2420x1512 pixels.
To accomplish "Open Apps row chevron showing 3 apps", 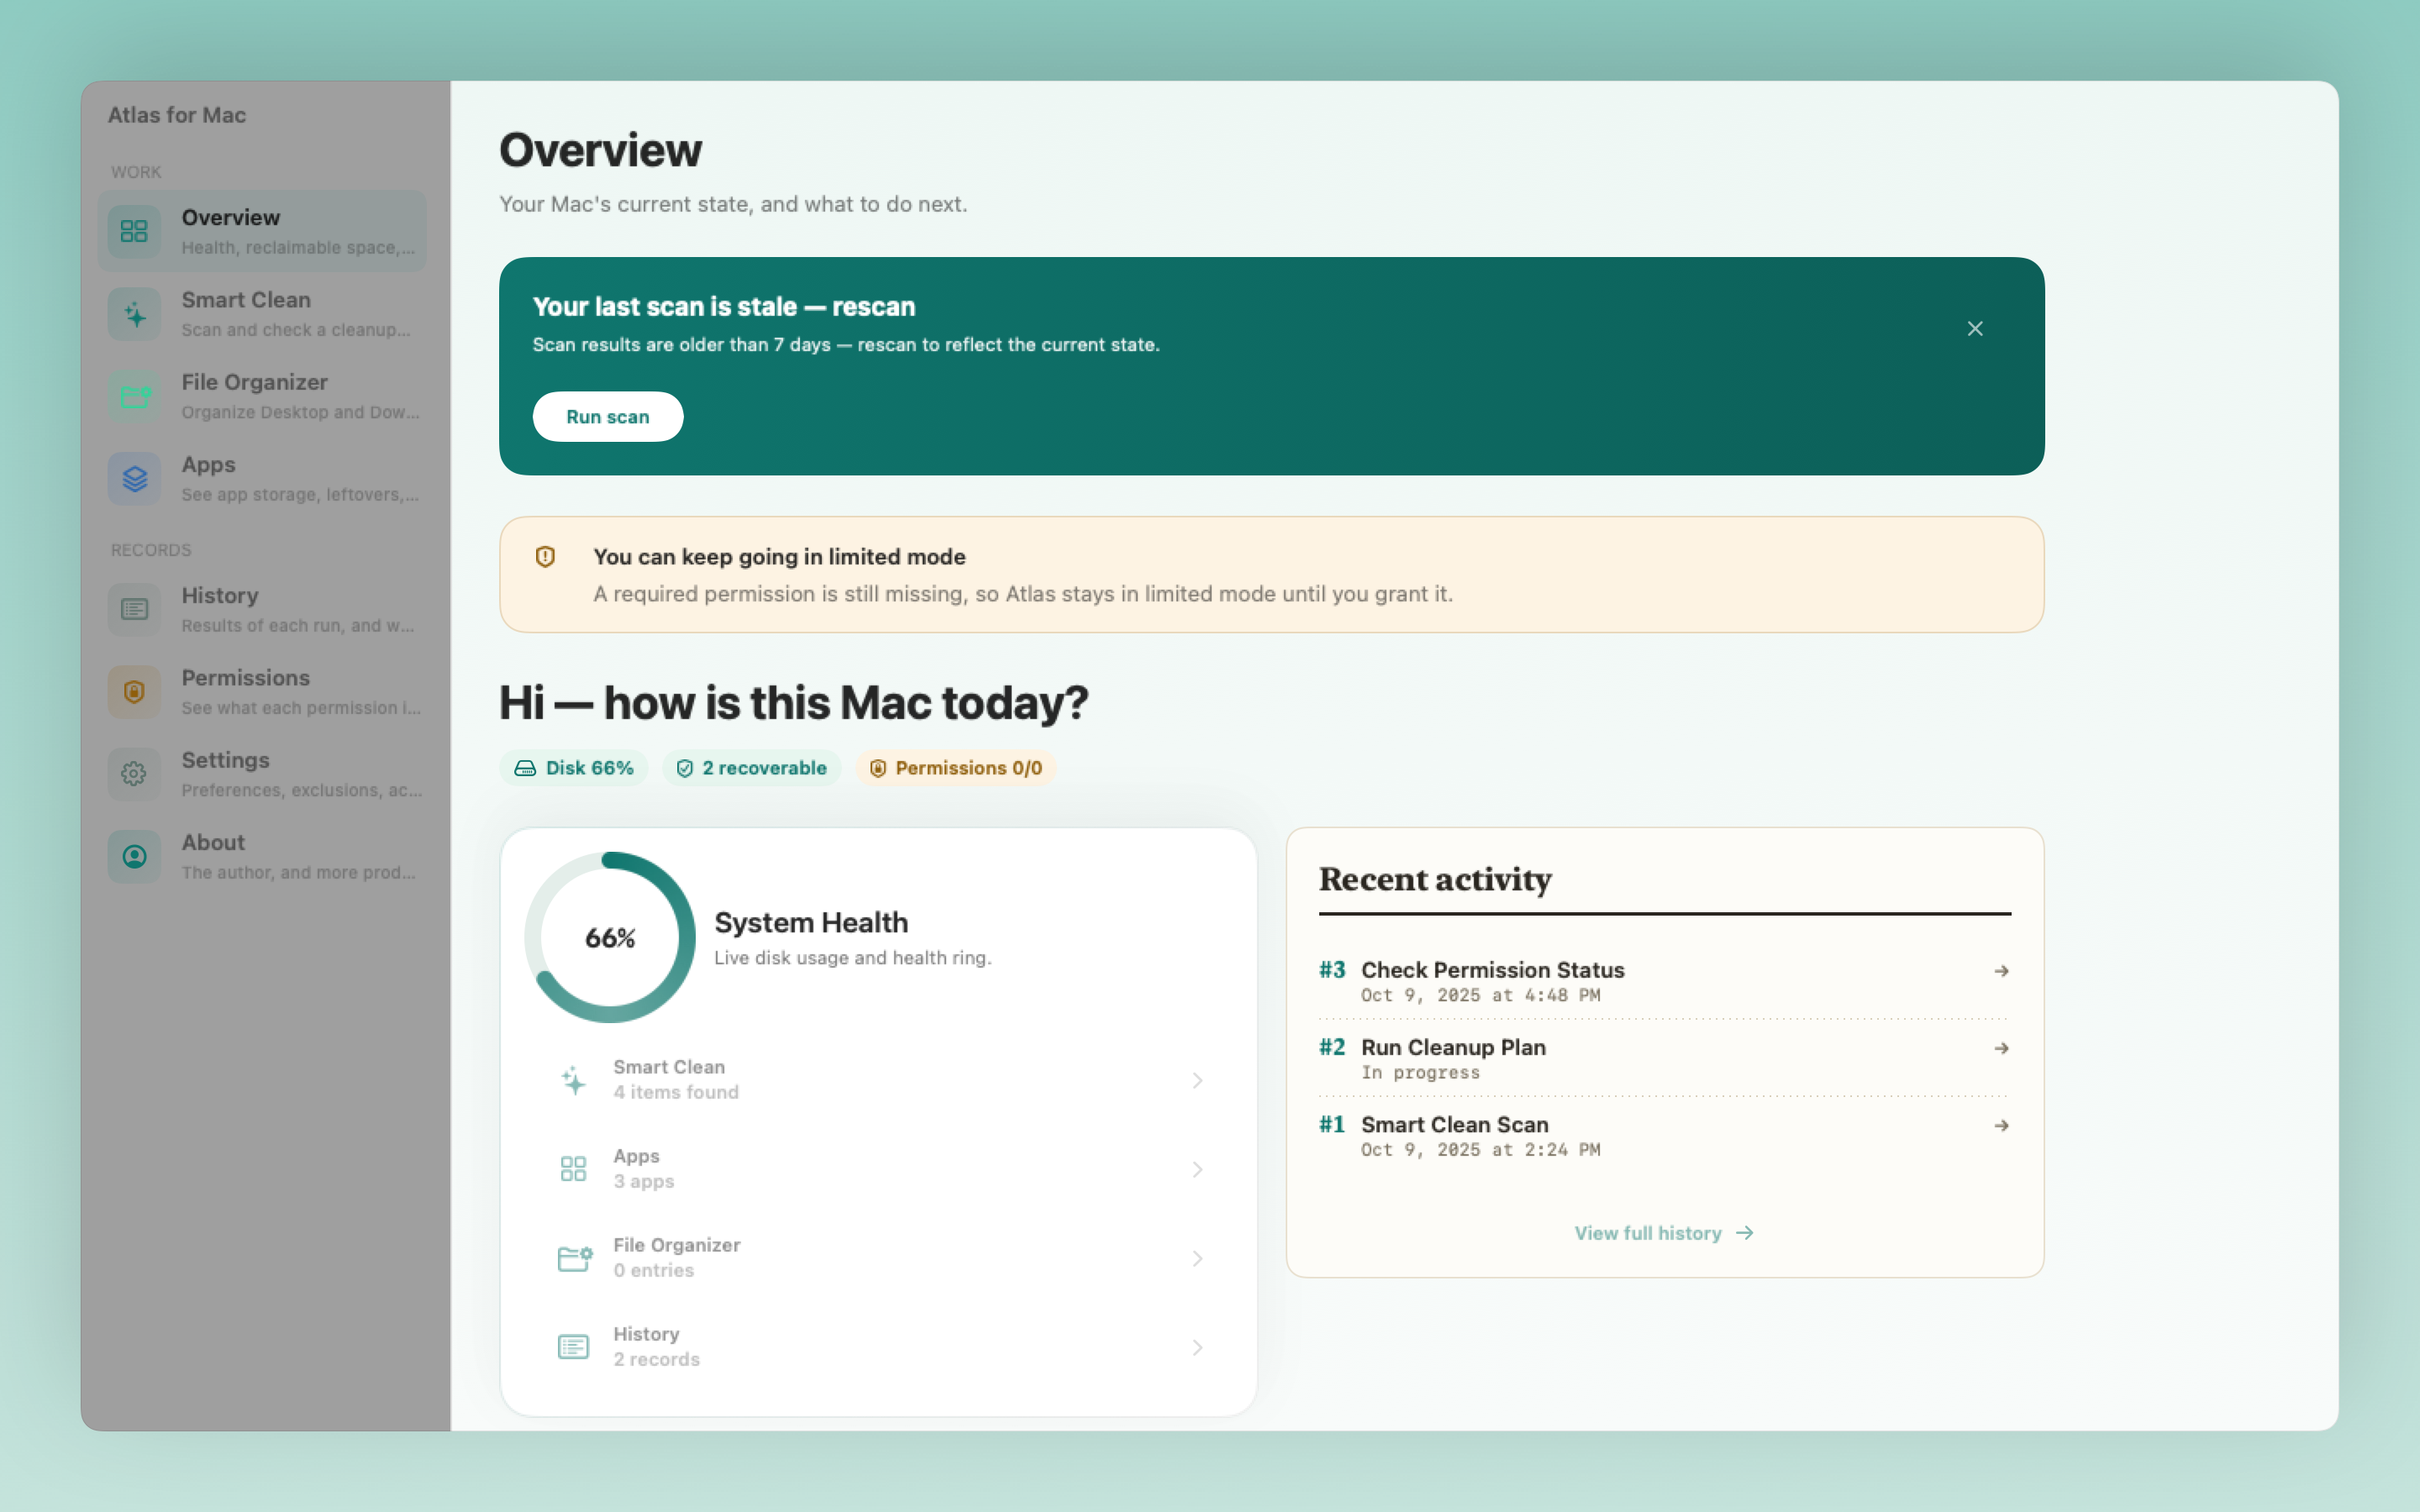I will (x=1197, y=1169).
